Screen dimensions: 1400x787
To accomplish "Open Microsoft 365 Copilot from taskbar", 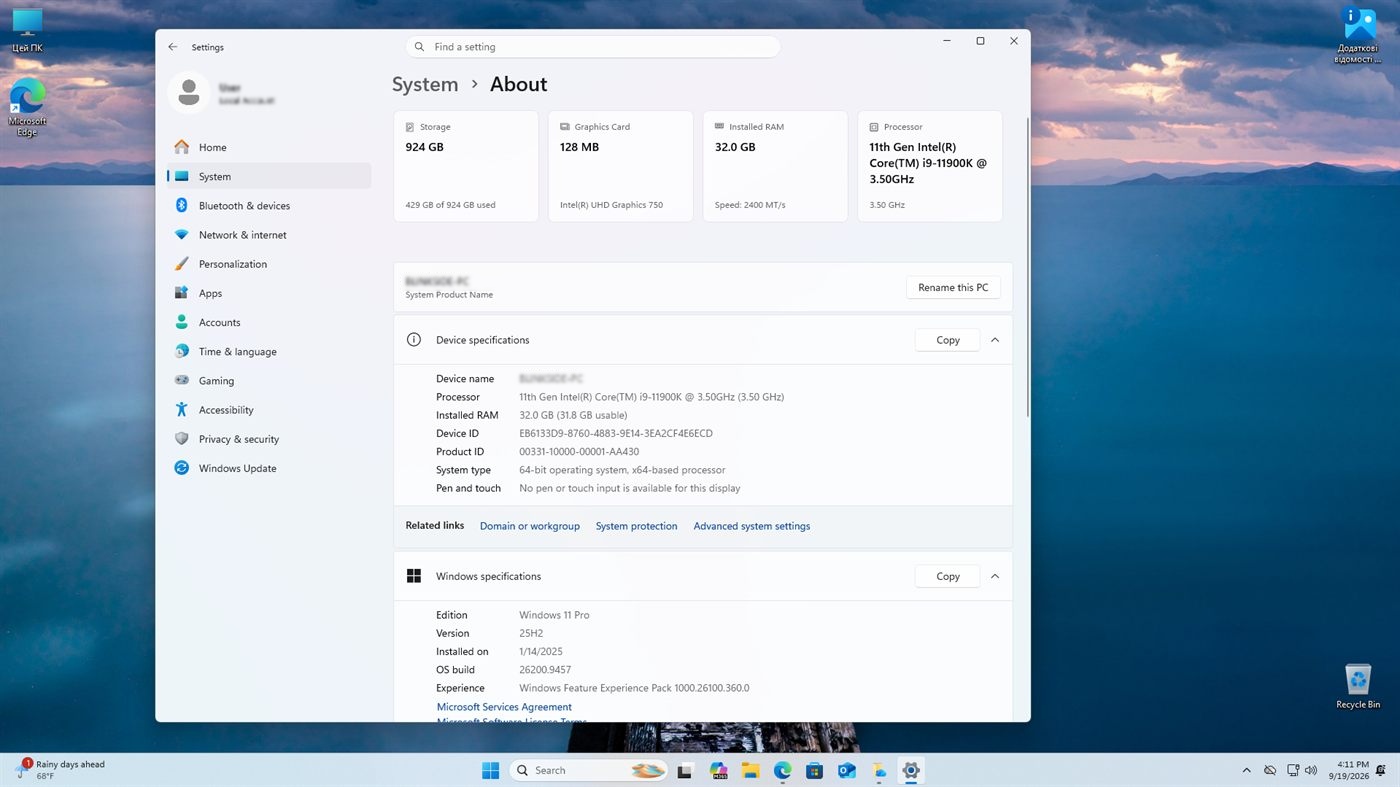I will click(718, 770).
